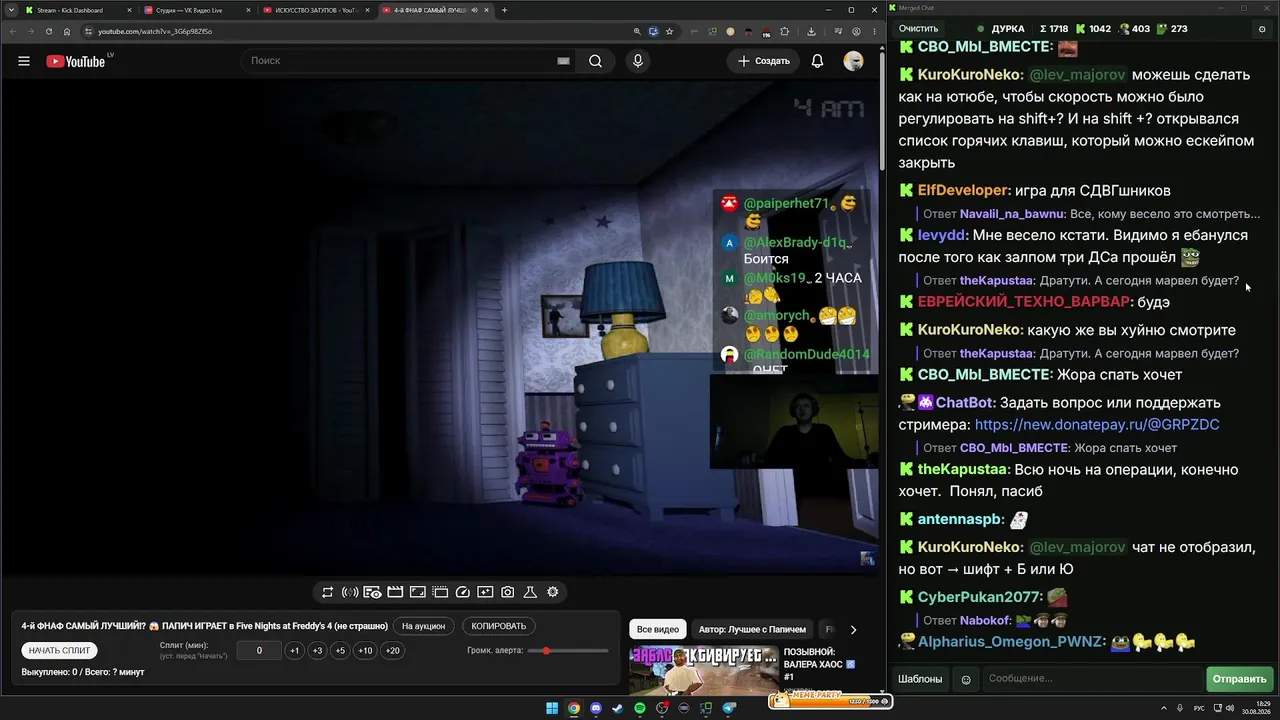The image size is (1280, 720).
Task: Click the dashed-top window icon in toolbar
Action: (x=440, y=592)
